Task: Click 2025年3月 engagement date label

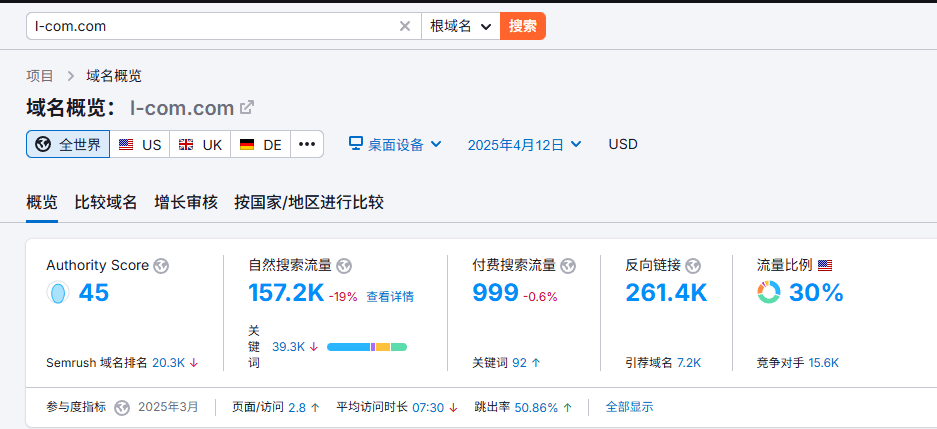Action: (x=168, y=407)
